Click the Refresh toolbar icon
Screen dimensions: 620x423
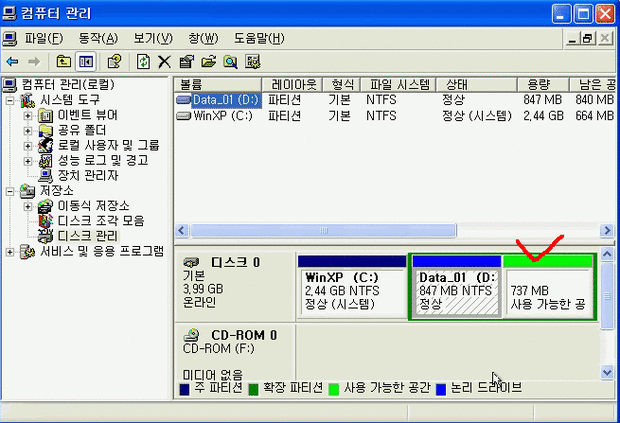pyautogui.click(x=143, y=62)
